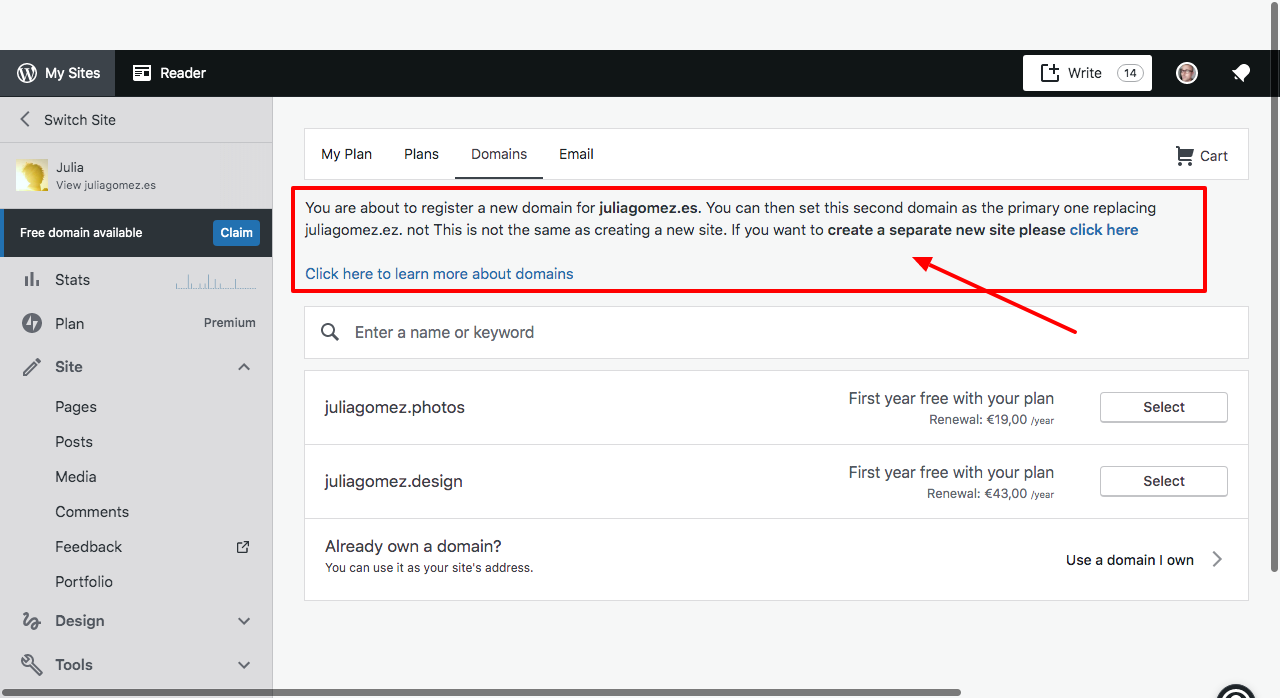Image resolution: width=1280 pixels, height=698 pixels.
Task: Switch to the Email tab
Action: (576, 154)
